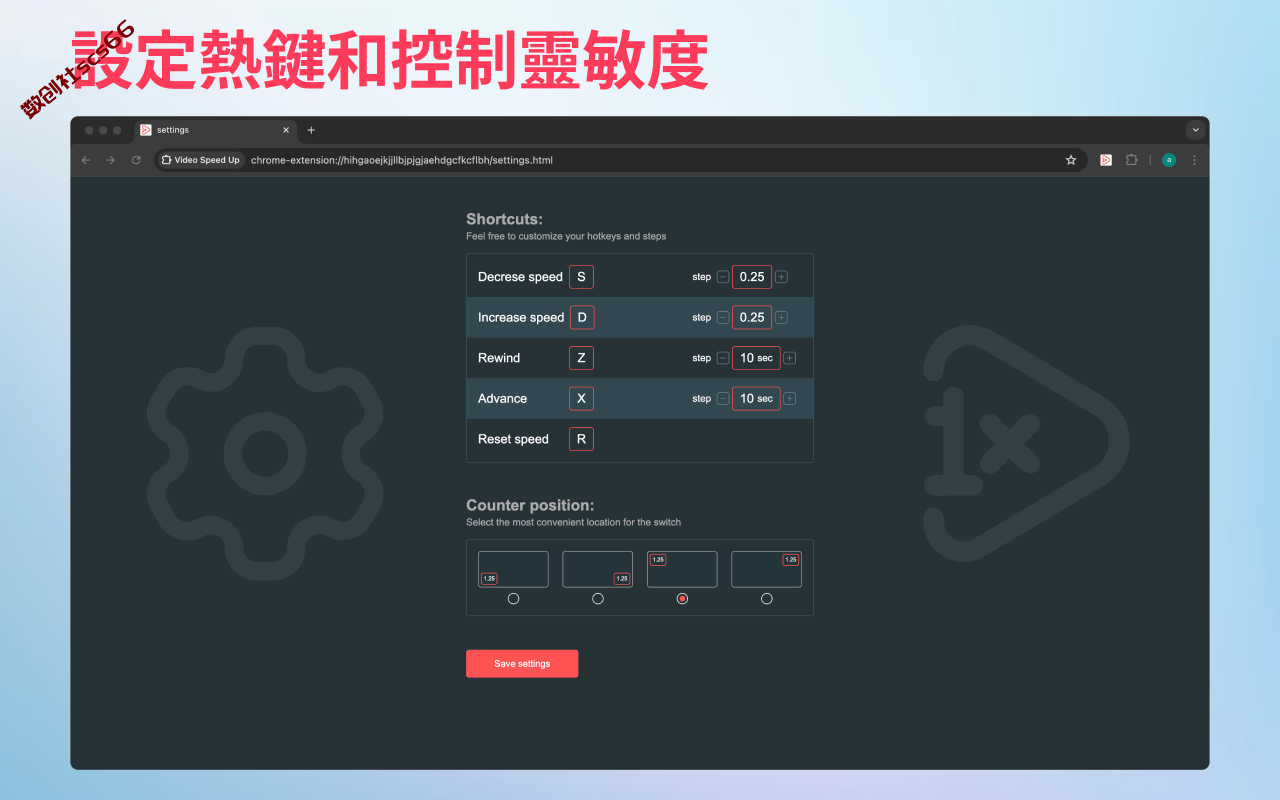Open the Chrome three-dot menu
The height and width of the screenshot is (800, 1280).
1194,160
